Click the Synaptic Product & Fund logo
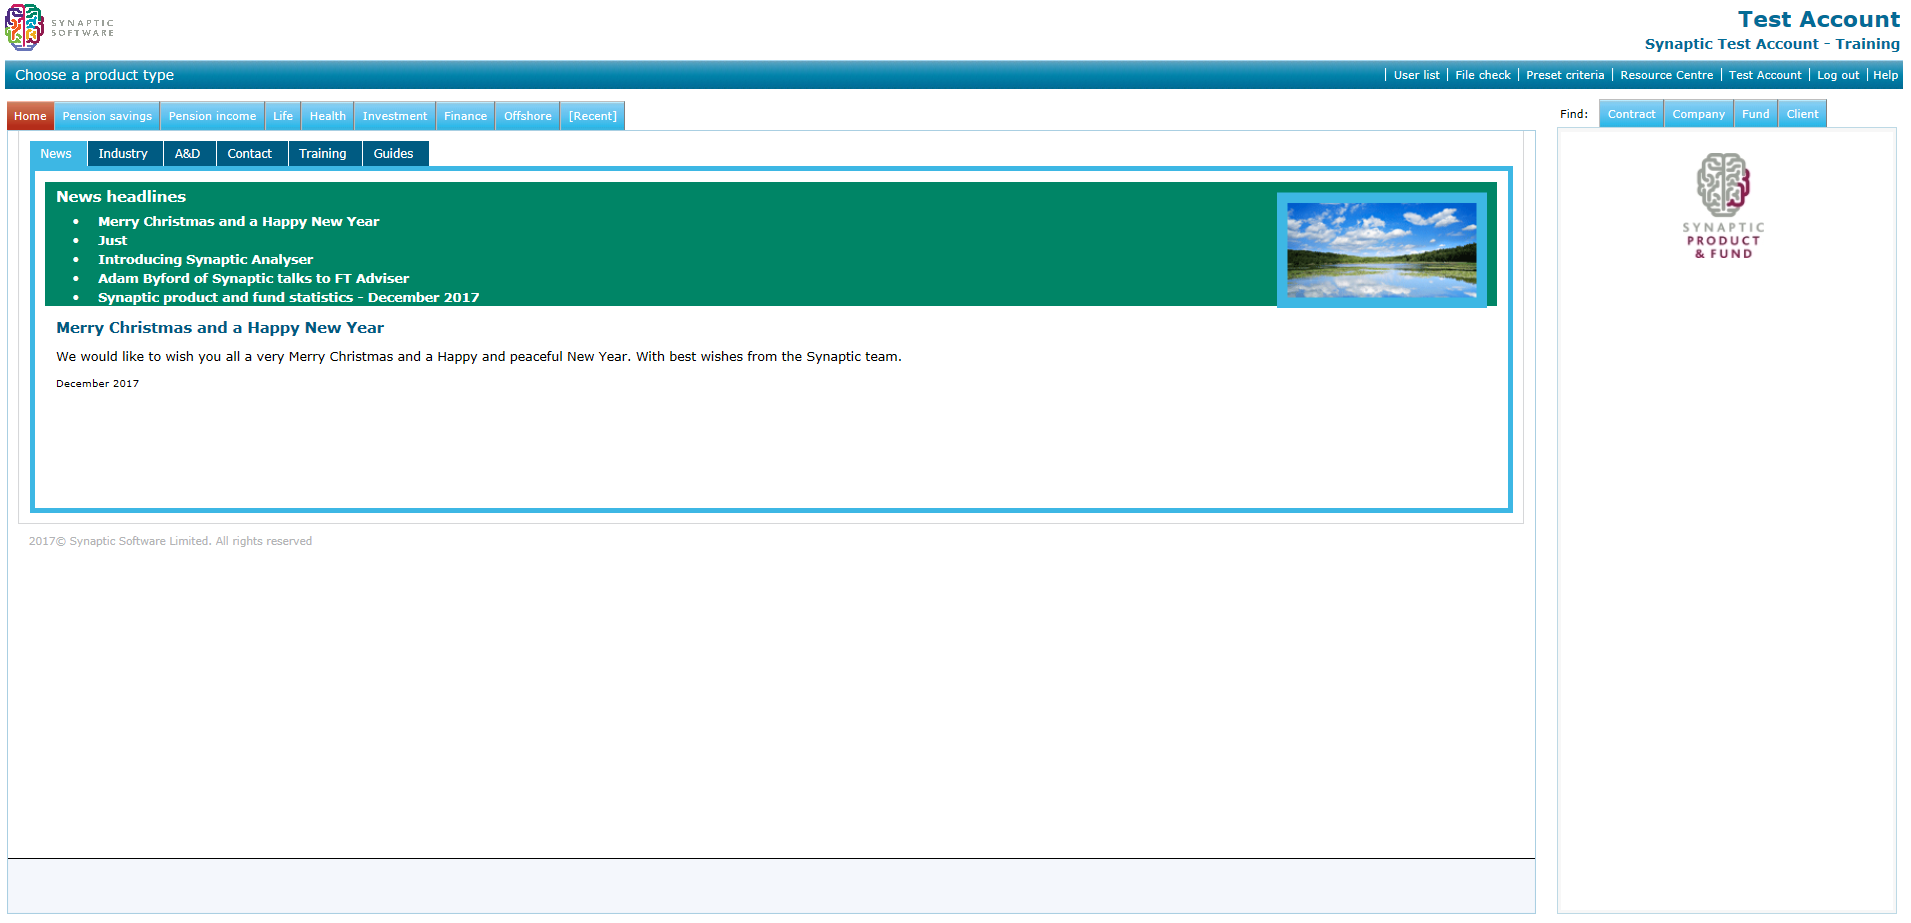Image resolution: width=1911 pixels, height=923 pixels. pos(1723,206)
